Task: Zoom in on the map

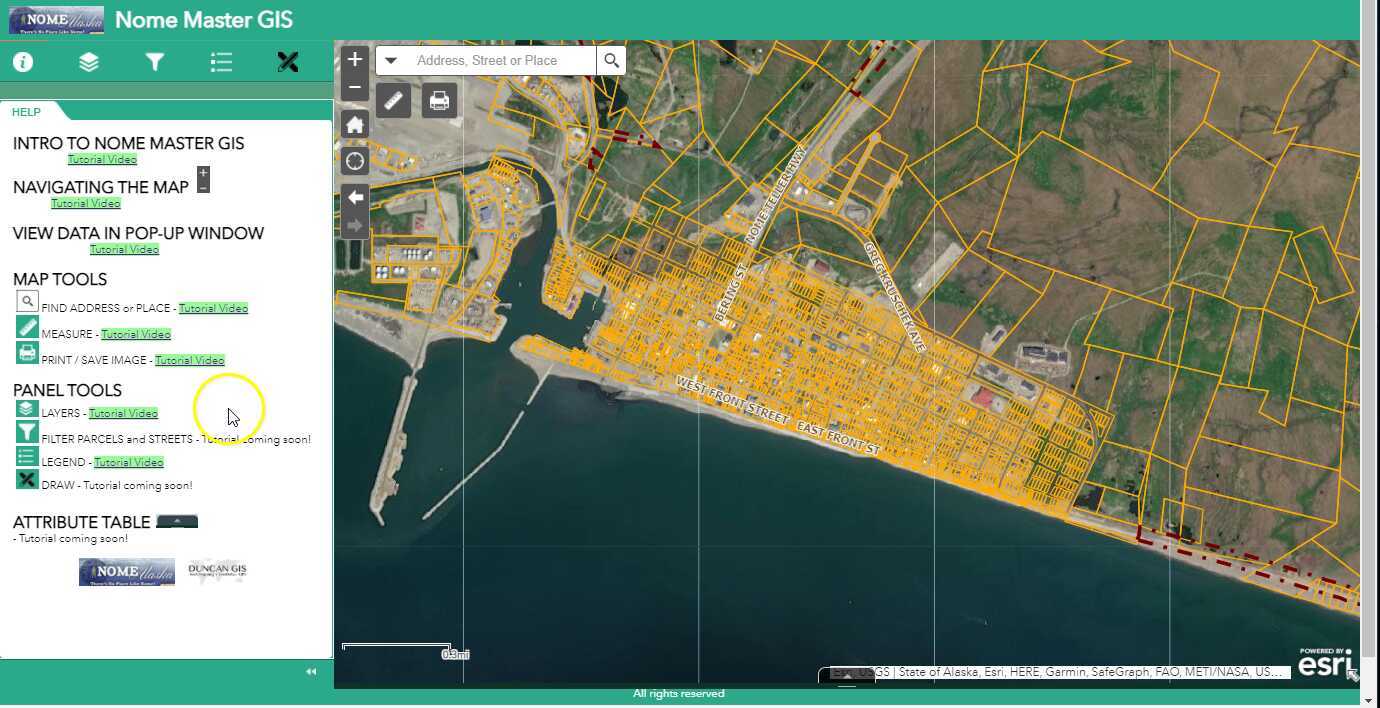Action: point(354,60)
